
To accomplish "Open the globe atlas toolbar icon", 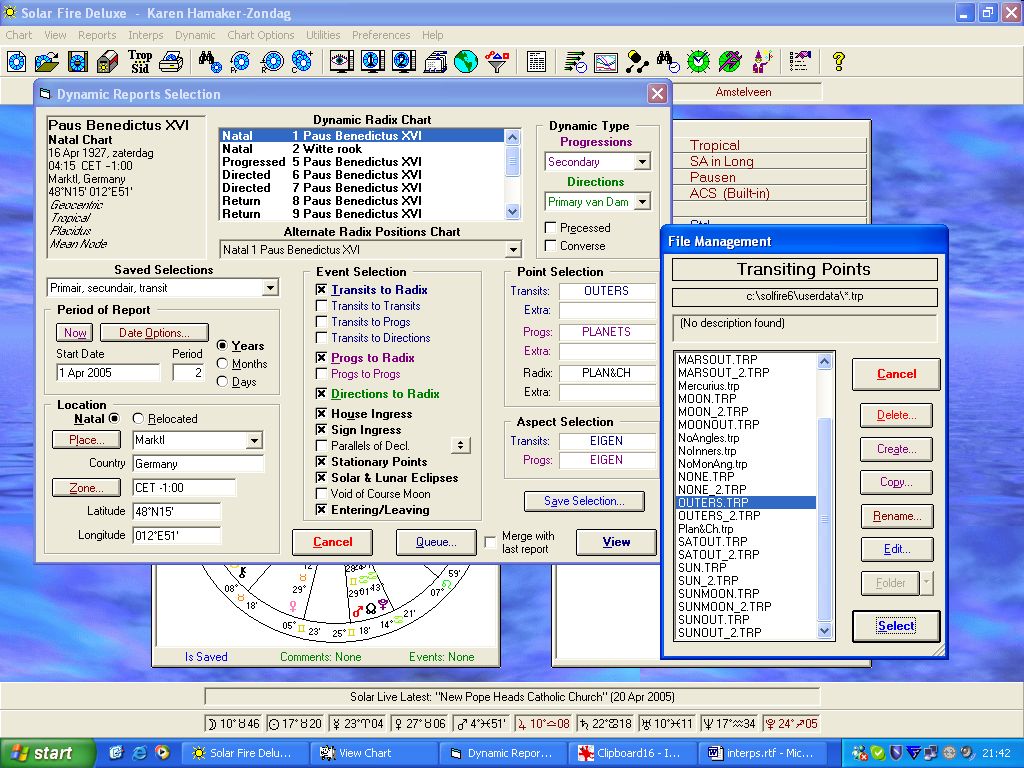I will (x=465, y=62).
